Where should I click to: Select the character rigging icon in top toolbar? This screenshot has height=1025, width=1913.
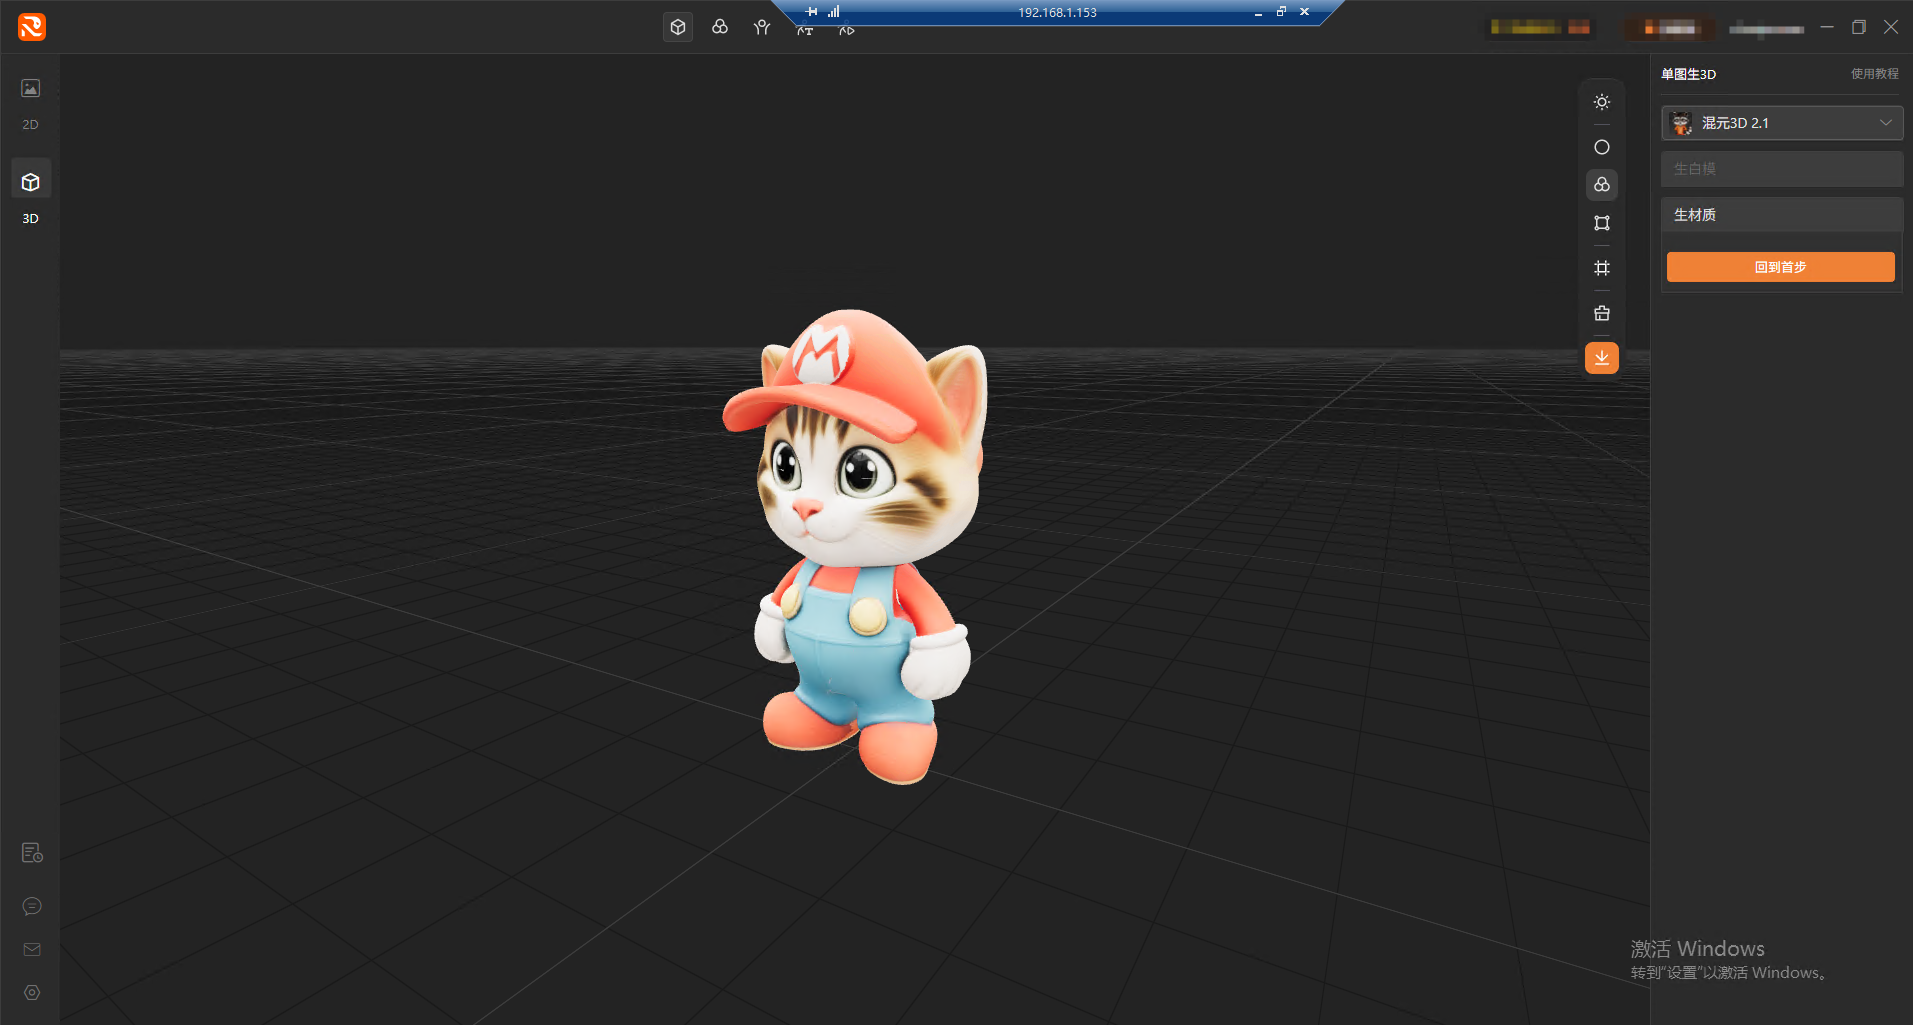762,27
